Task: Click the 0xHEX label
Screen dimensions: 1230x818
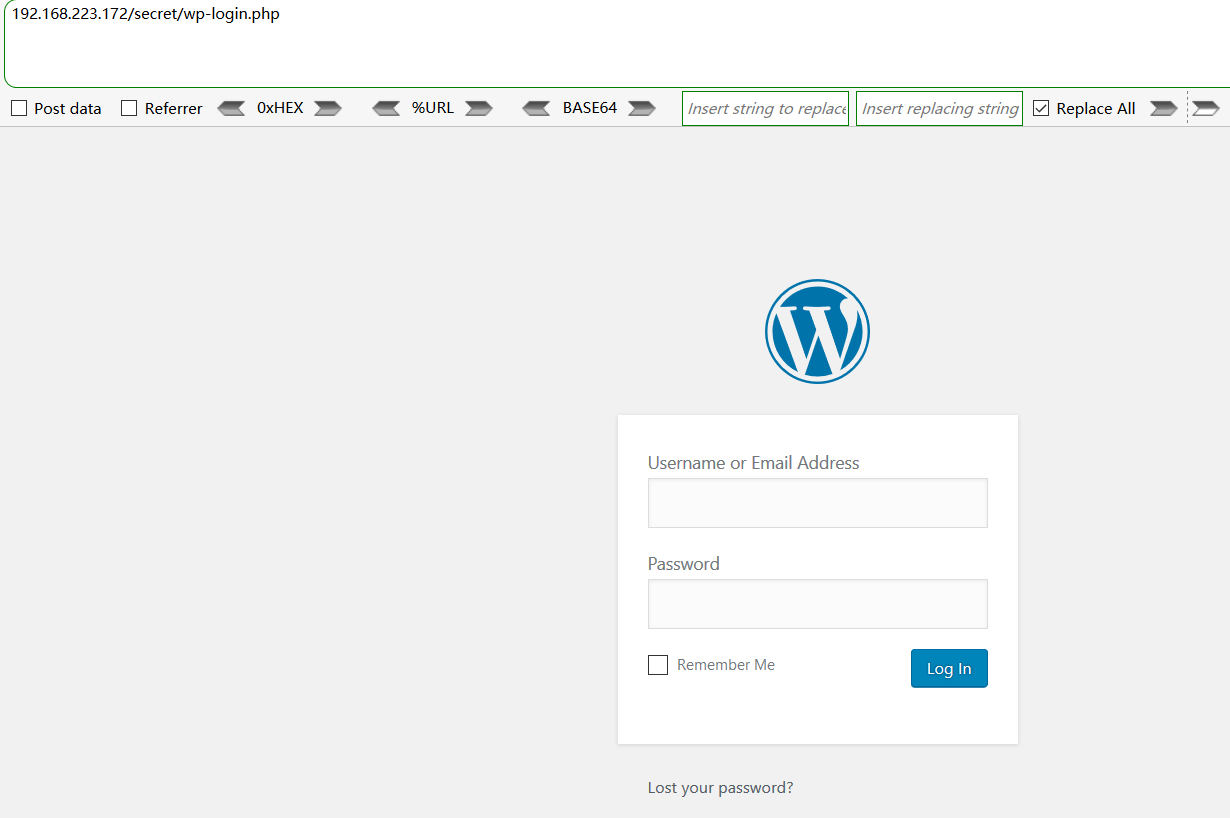Action: coord(280,108)
